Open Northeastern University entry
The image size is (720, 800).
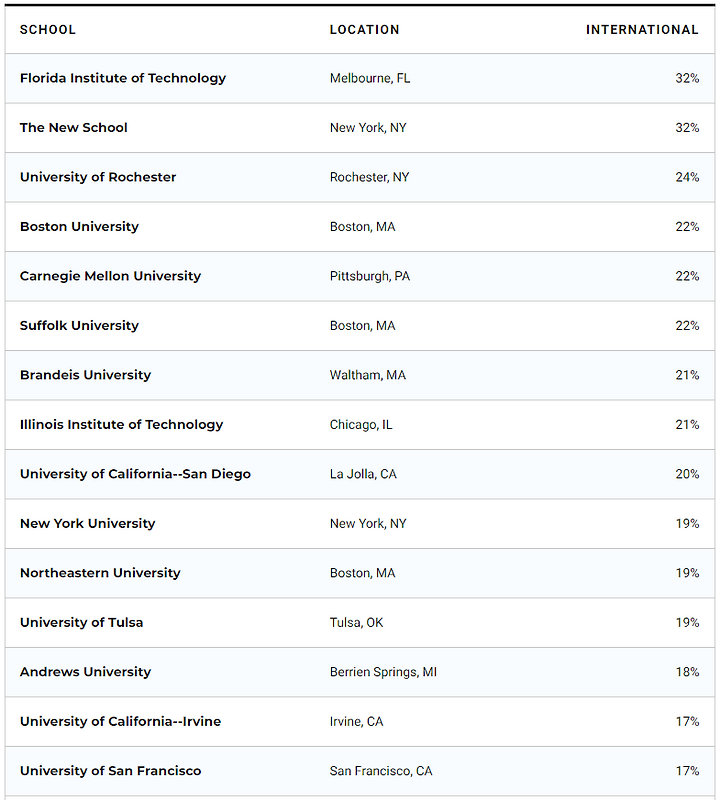(x=100, y=573)
